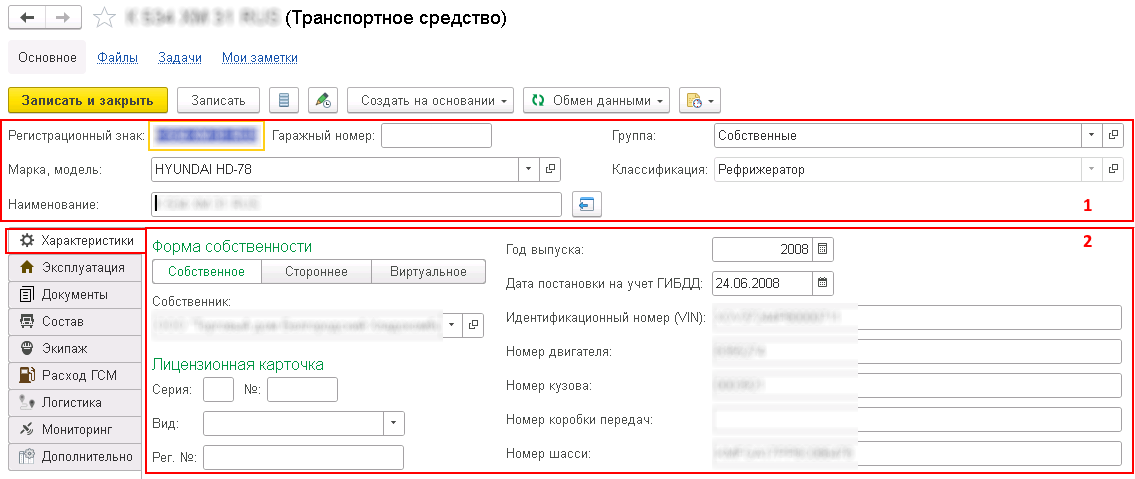Click the Записать и закрыть button
1135x479 pixels.
[88, 101]
